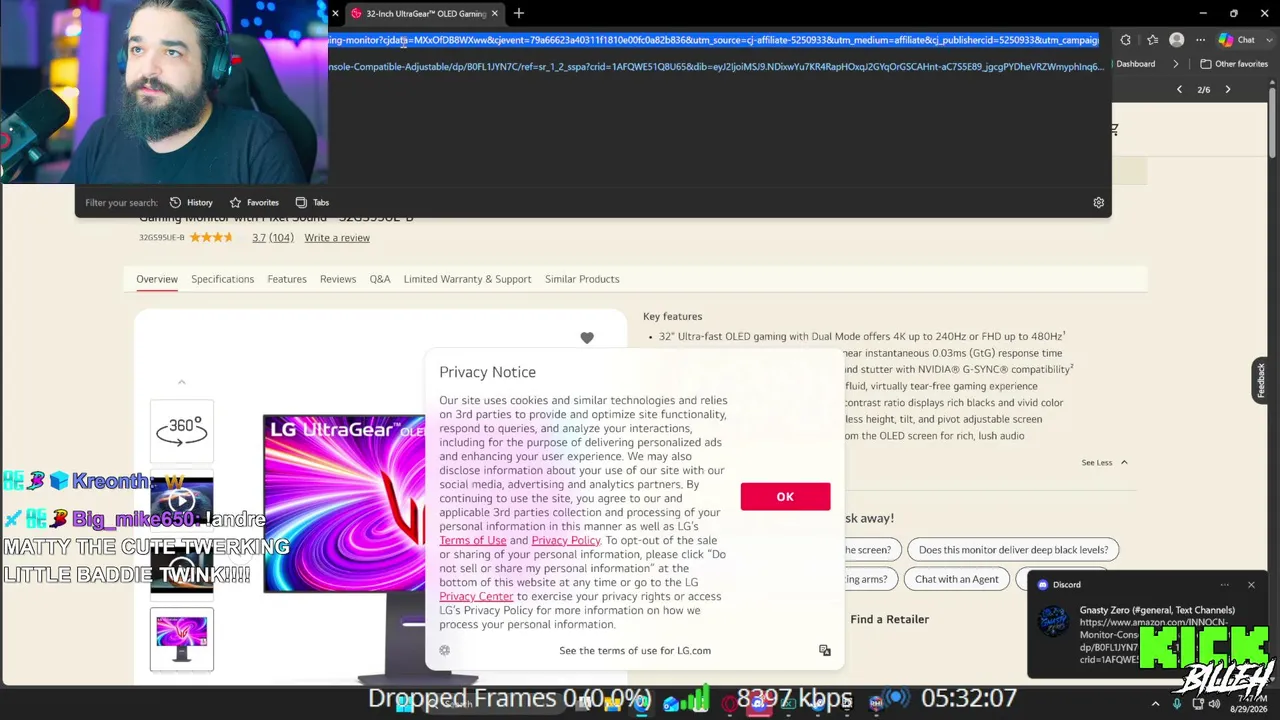
Task: Go to previous find result
Action: pos(1179,90)
